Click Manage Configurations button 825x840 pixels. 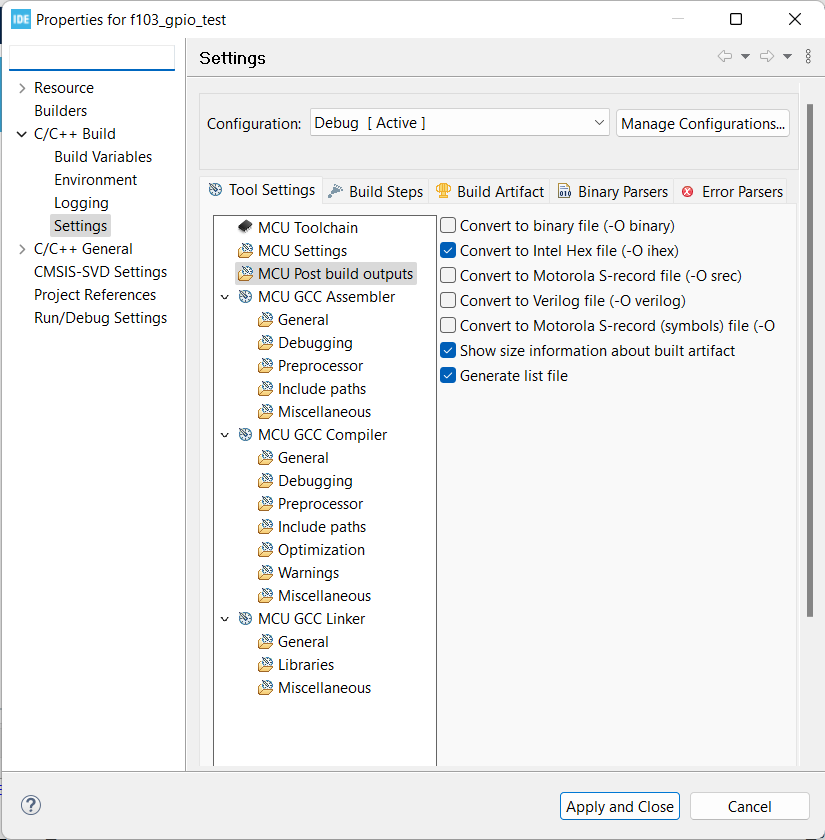point(703,123)
